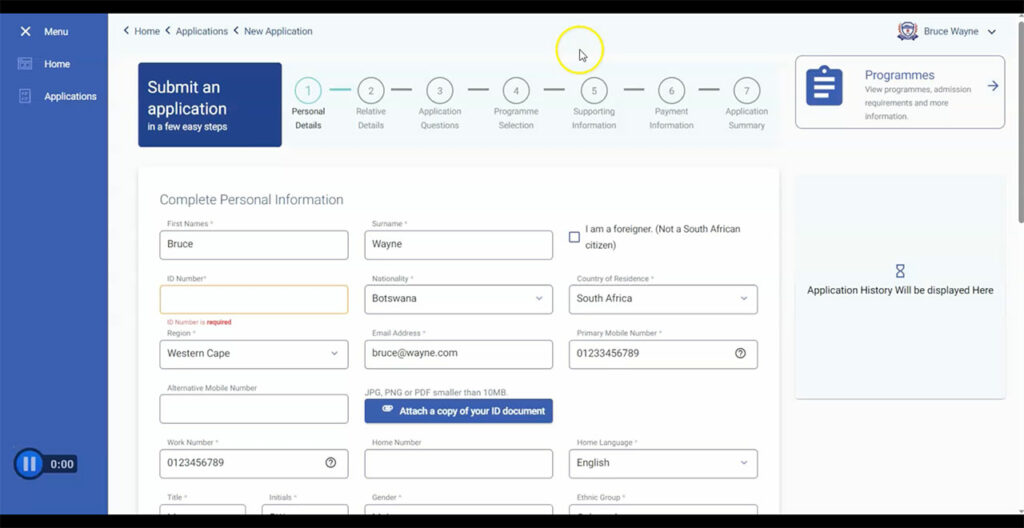Click the Home icon in the sidebar
Image resolution: width=1024 pixels, height=528 pixels.
click(x=25, y=64)
